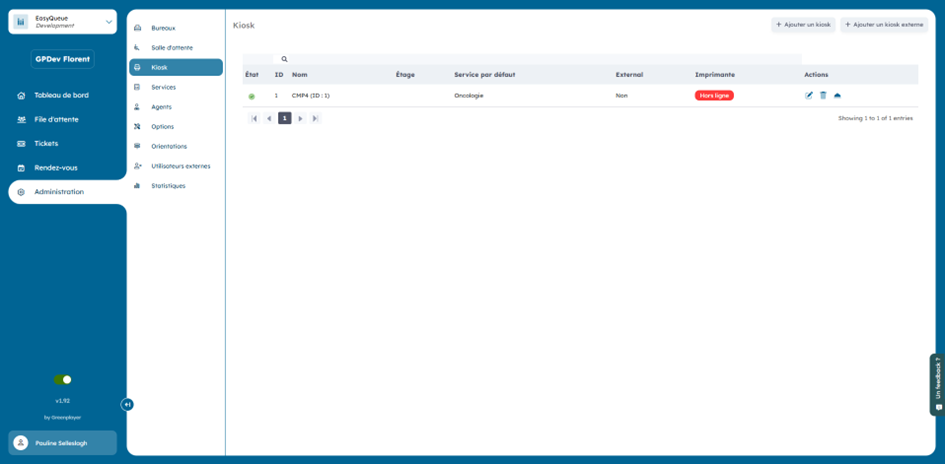Click the Un feedback side tab
Screen dimensions: 945x464
[x=937, y=384]
